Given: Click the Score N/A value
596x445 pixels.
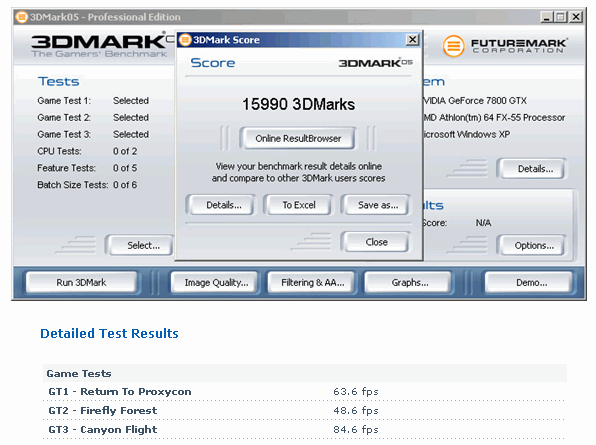Looking at the screenshot, I should click(x=483, y=223).
